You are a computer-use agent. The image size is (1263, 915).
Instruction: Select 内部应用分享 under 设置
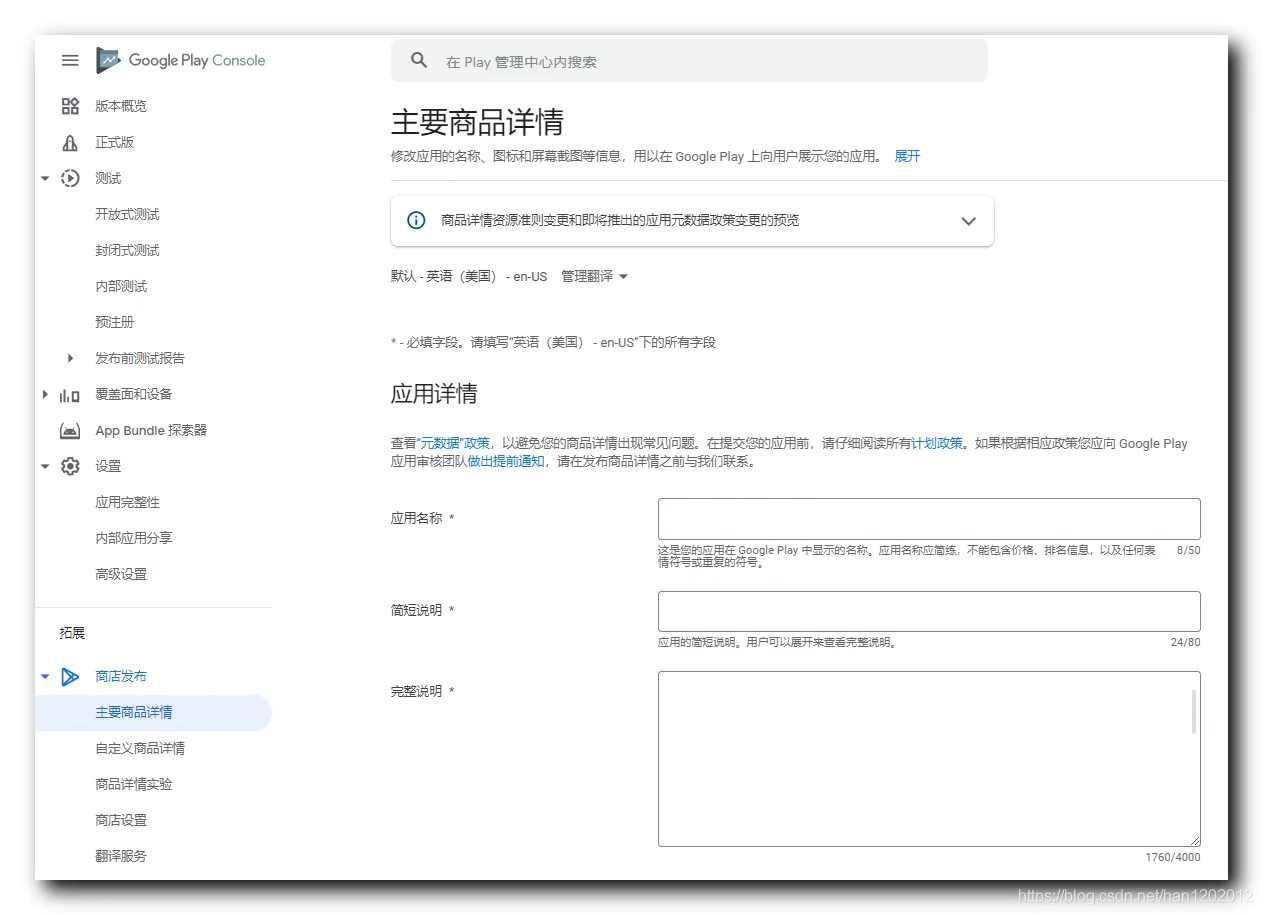coord(134,538)
